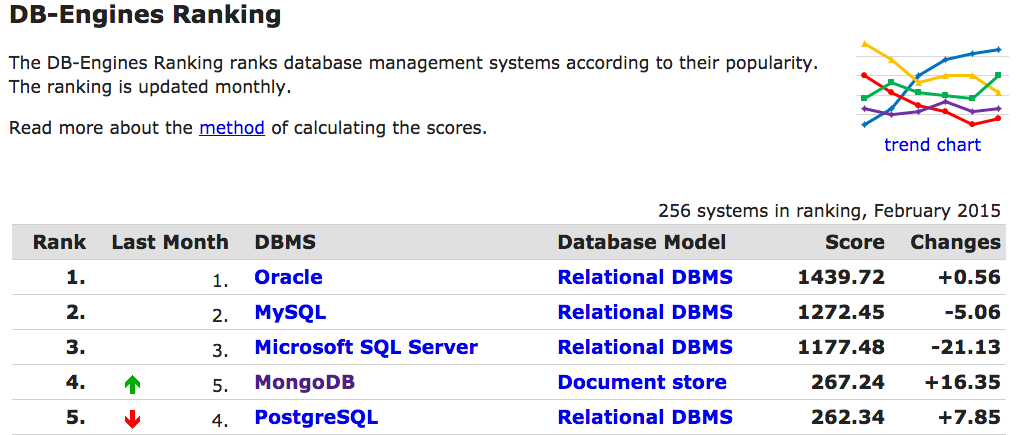This screenshot has width=1017, height=435.
Task: Select the Last Month column header
Action: [x=170, y=242]
